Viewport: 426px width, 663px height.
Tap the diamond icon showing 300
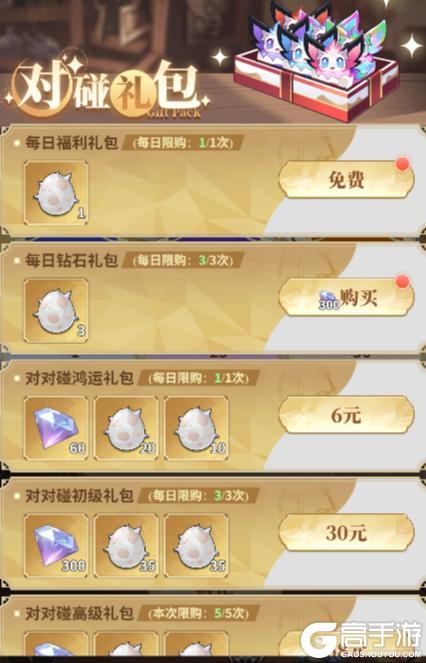[x=56, y=545]
